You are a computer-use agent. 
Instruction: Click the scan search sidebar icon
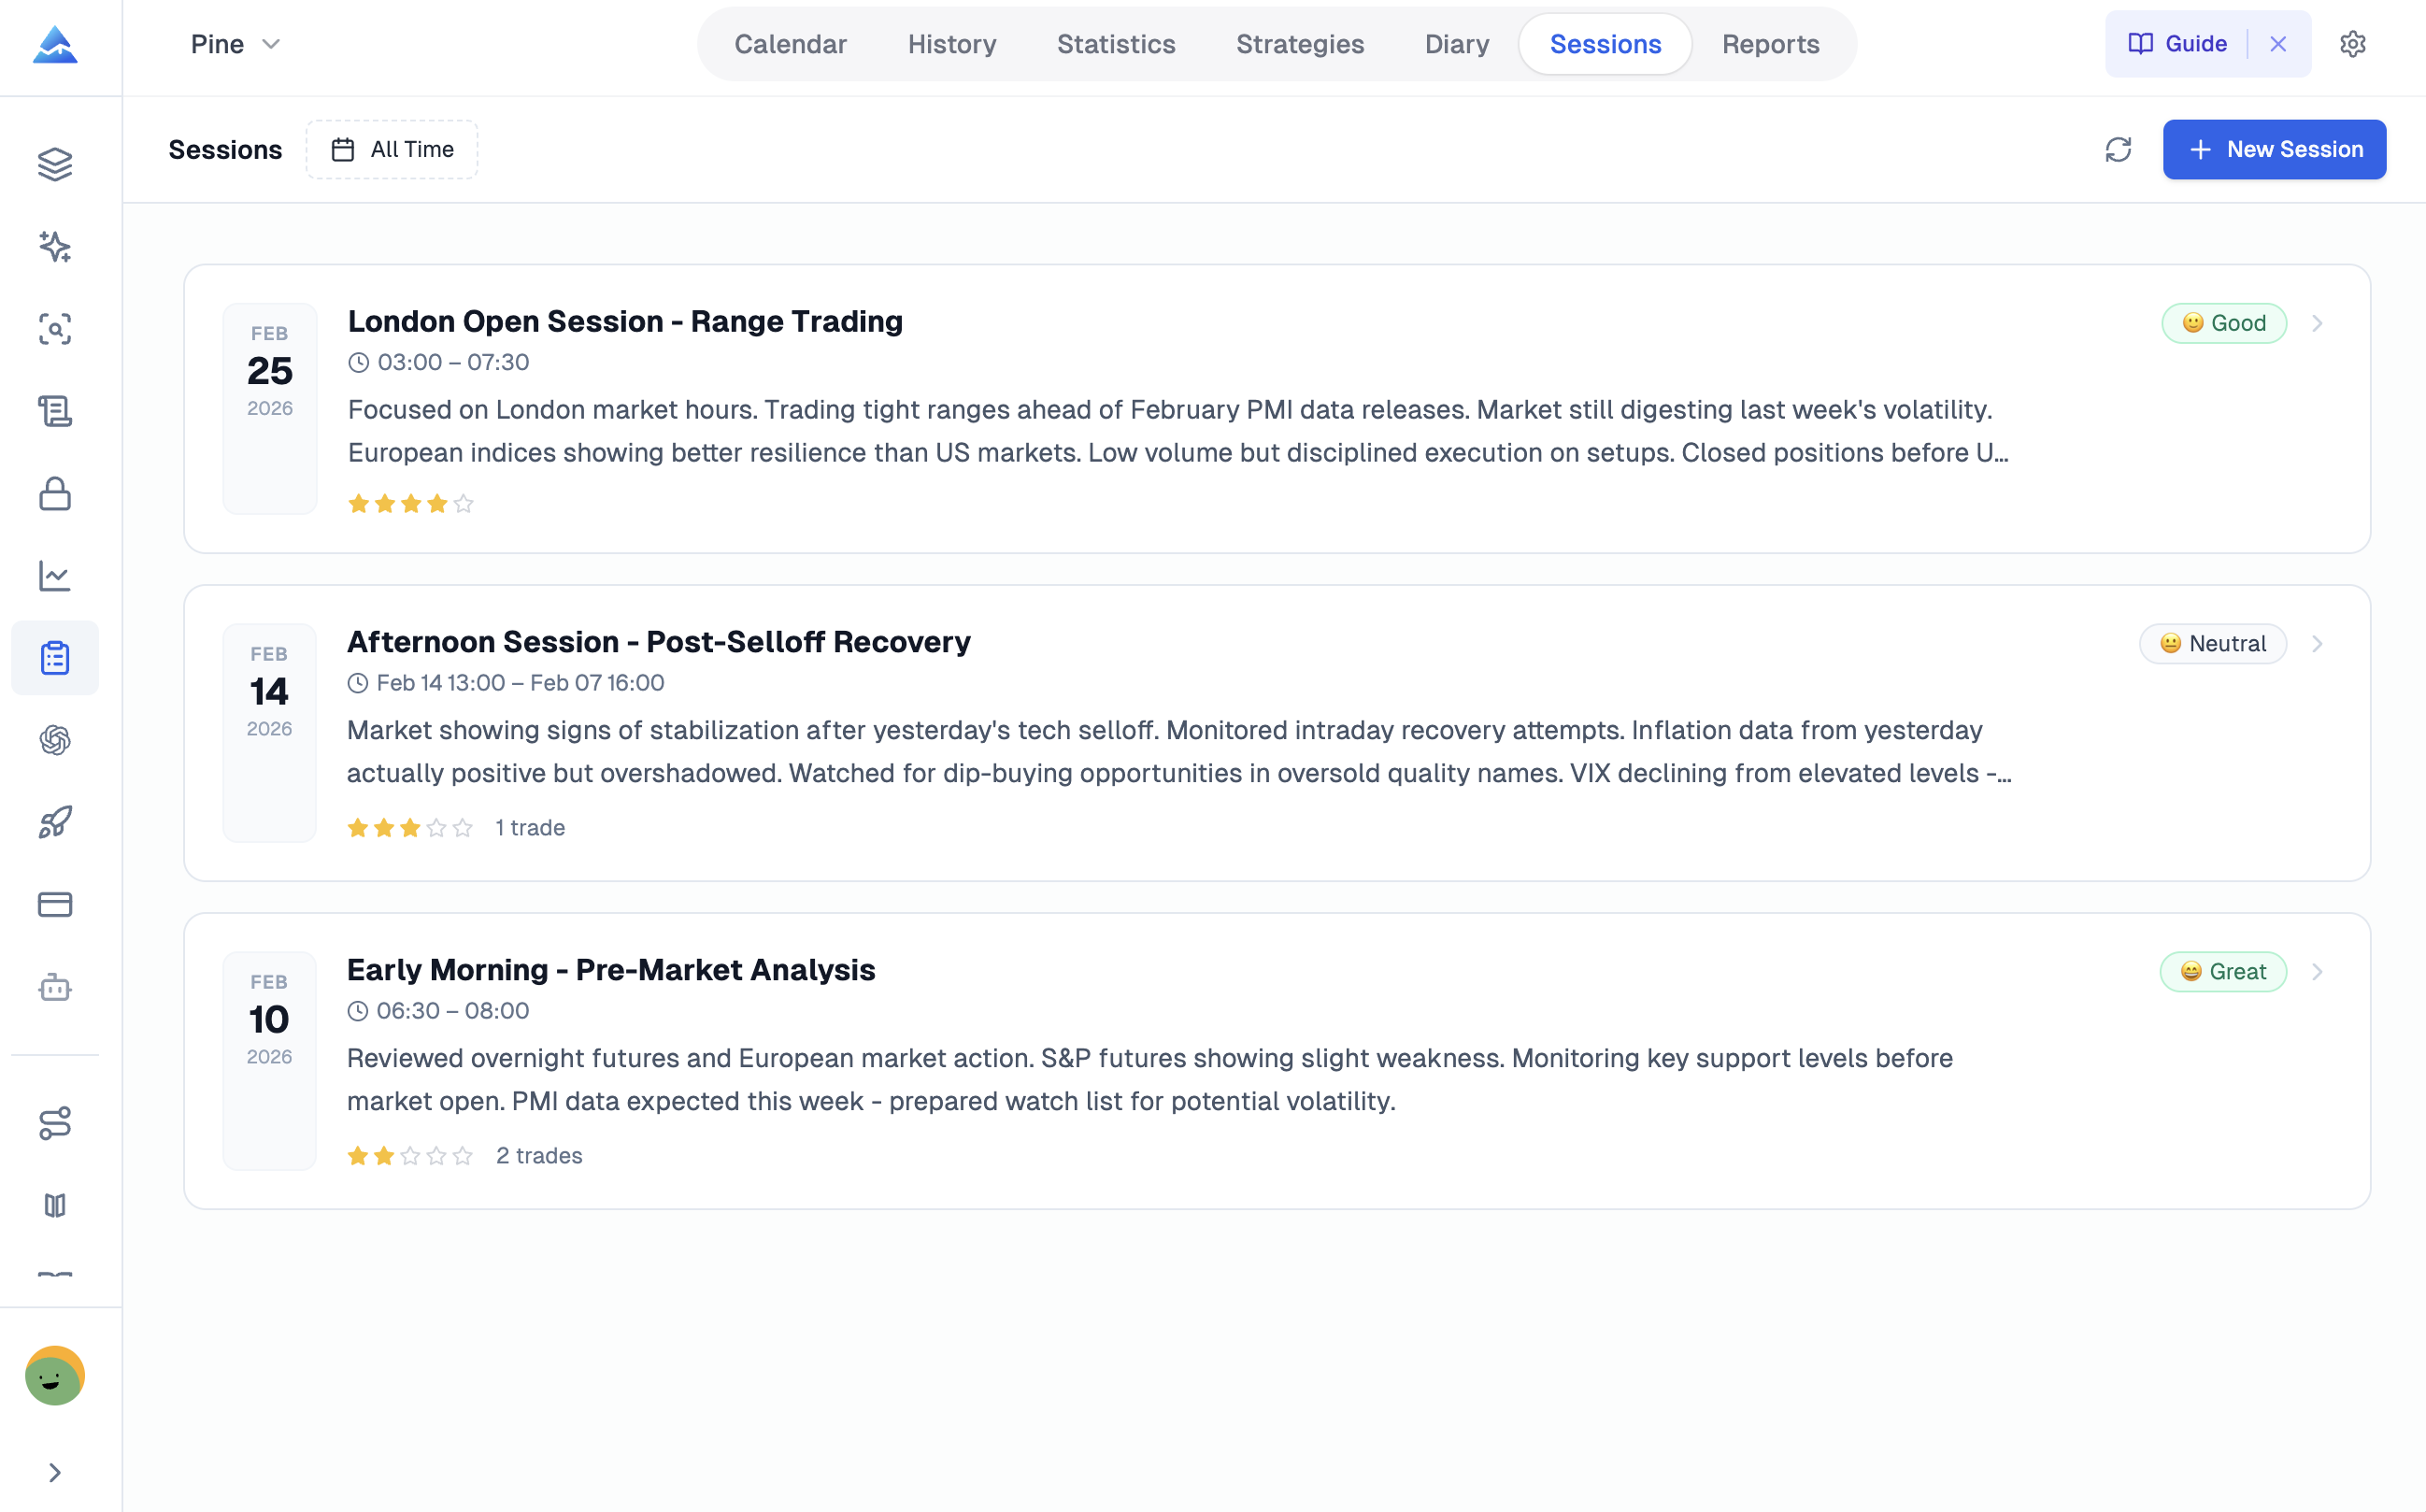pos(55,329)
